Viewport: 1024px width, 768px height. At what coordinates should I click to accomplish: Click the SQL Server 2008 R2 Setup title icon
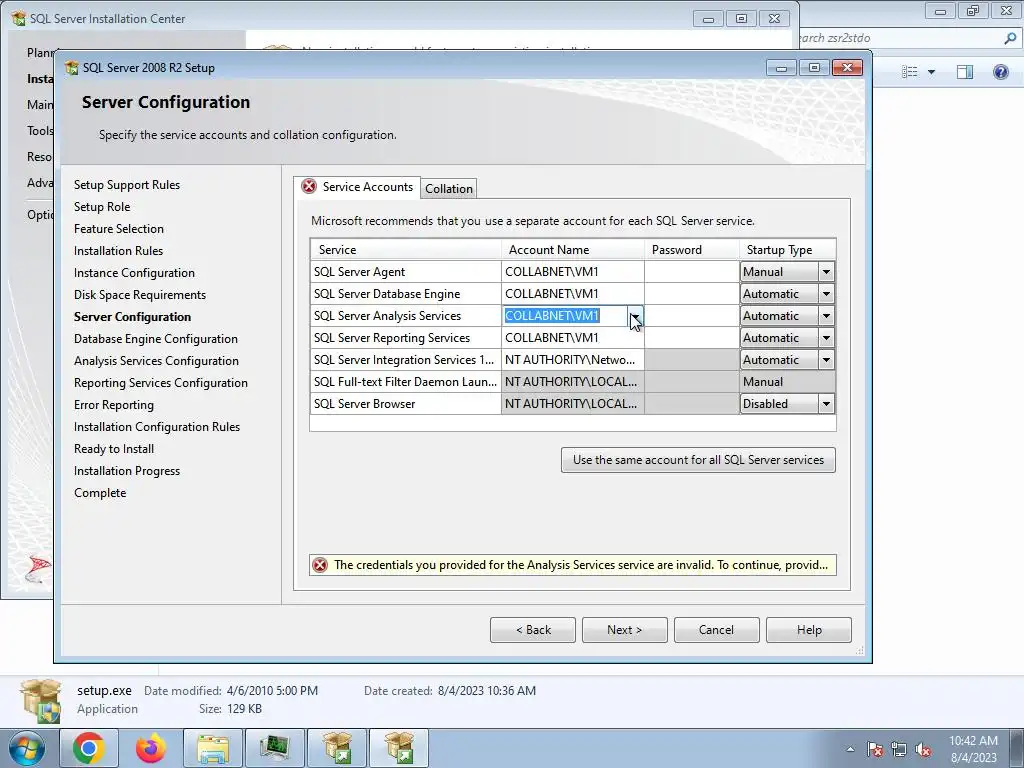click(x=71, y=67)
